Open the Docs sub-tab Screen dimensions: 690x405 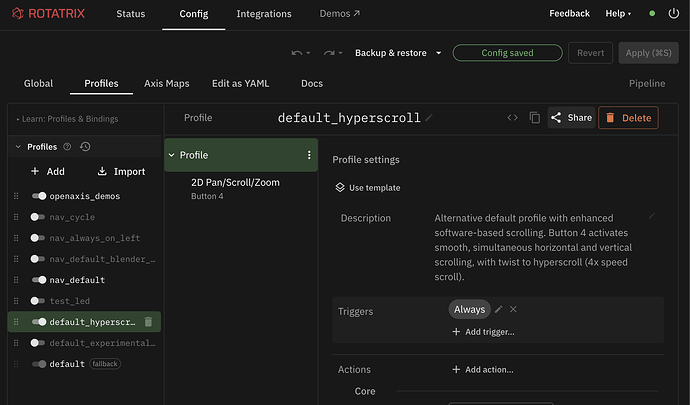(312, 83)
